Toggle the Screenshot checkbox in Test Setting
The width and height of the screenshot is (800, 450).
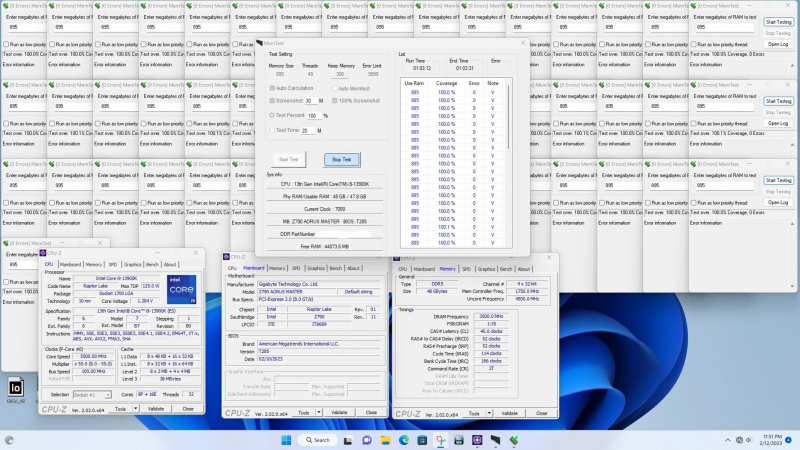[272, 100]
